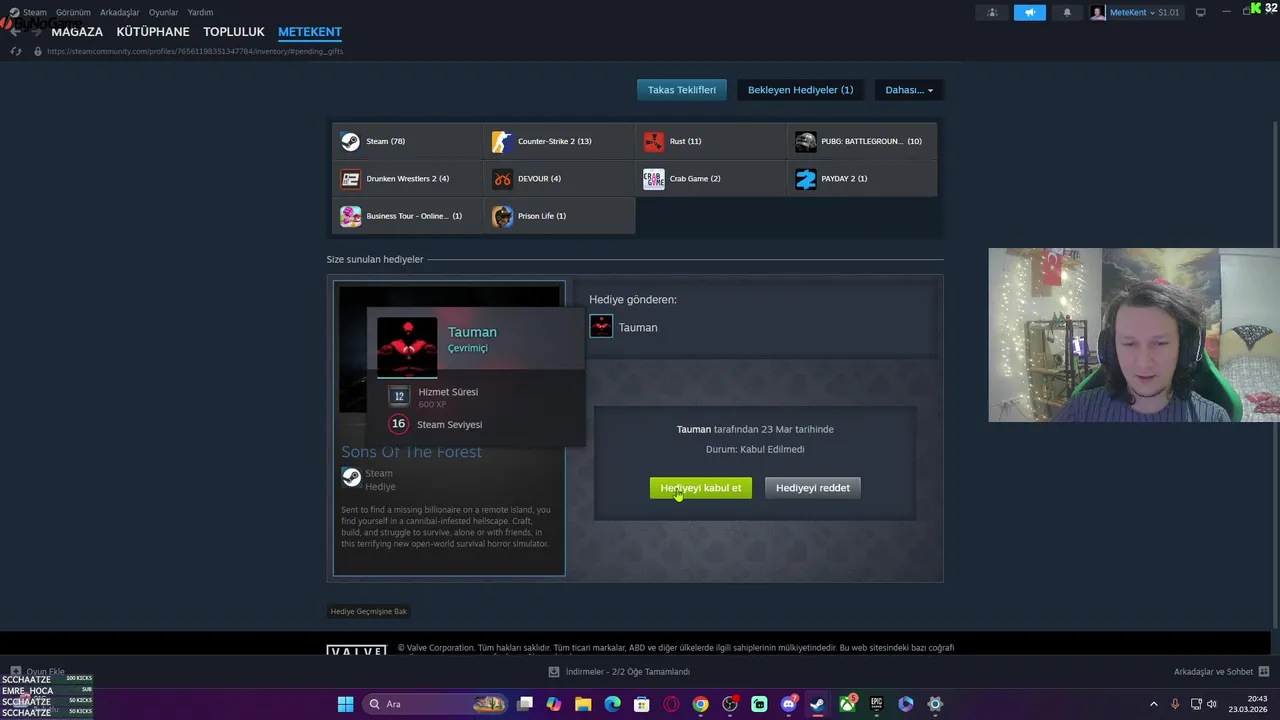Click the blue announcements megaphone button
The image size is (1280, 720).
[1029, 12]
